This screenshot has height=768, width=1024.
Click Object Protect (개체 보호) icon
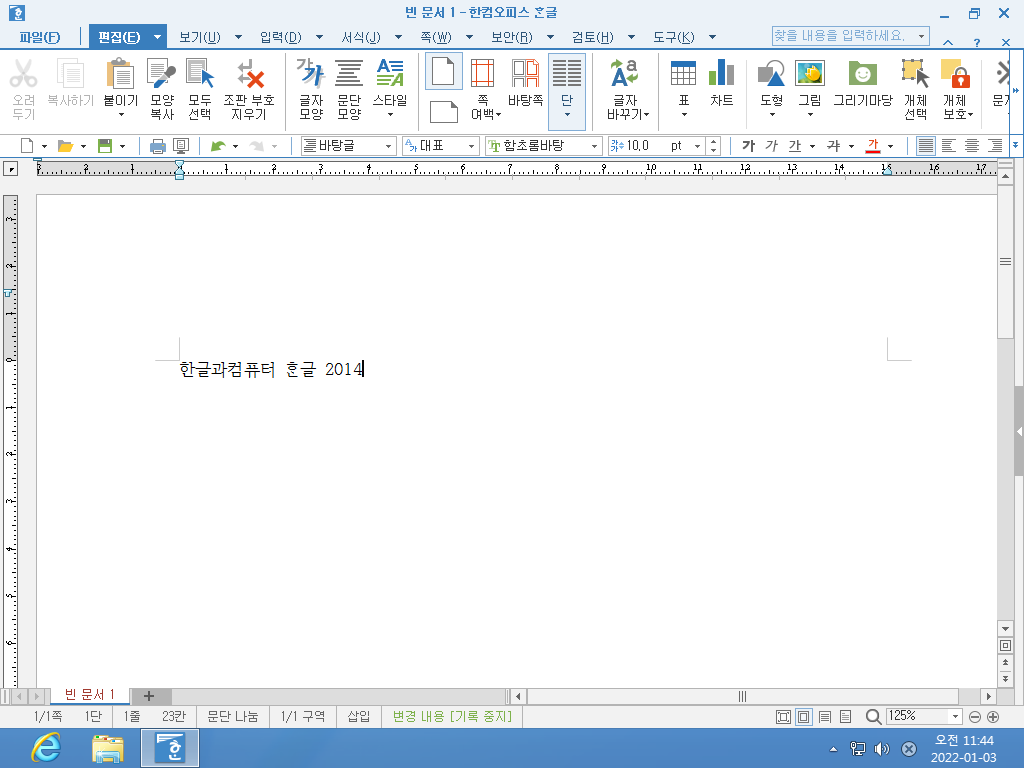(955, 73)
